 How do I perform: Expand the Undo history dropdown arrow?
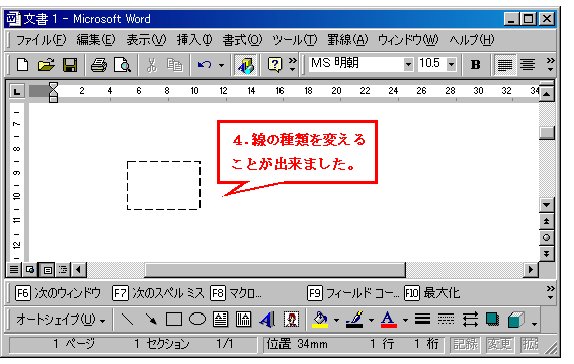221,65
